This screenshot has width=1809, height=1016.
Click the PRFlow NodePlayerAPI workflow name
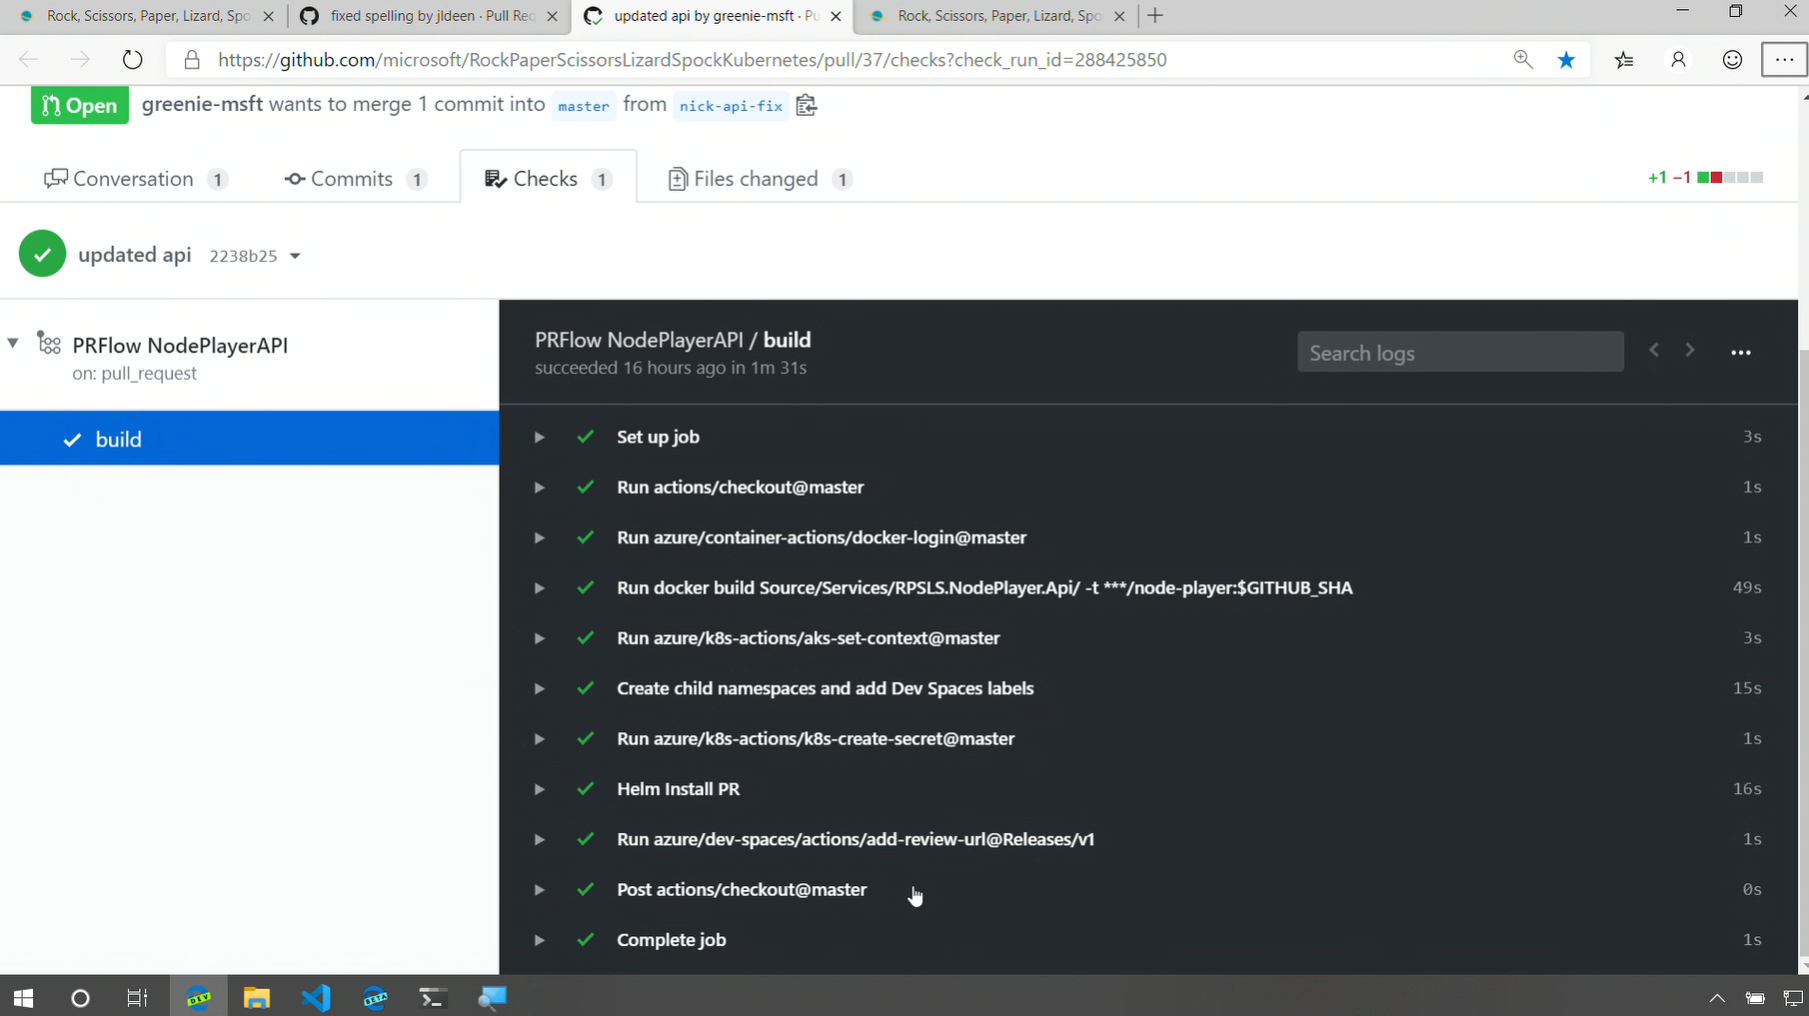[x=180, y=345]
